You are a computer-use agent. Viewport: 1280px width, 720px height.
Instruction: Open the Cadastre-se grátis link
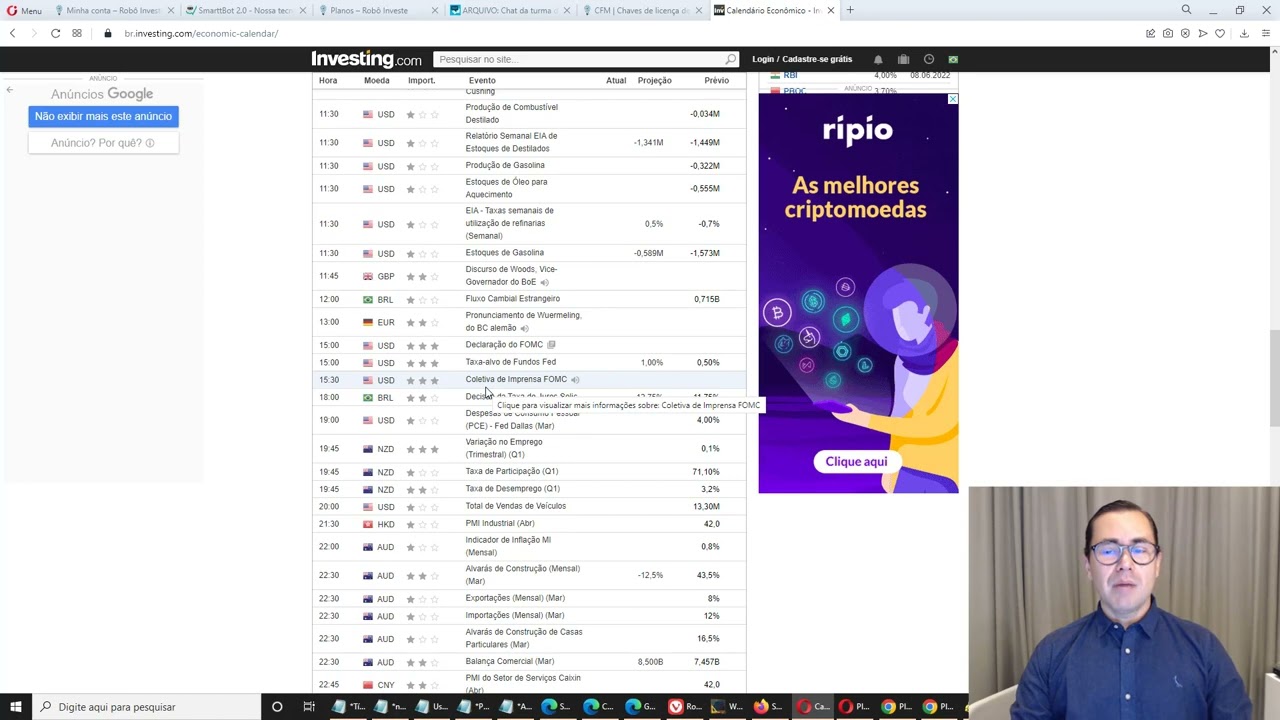tap(817, 59)
